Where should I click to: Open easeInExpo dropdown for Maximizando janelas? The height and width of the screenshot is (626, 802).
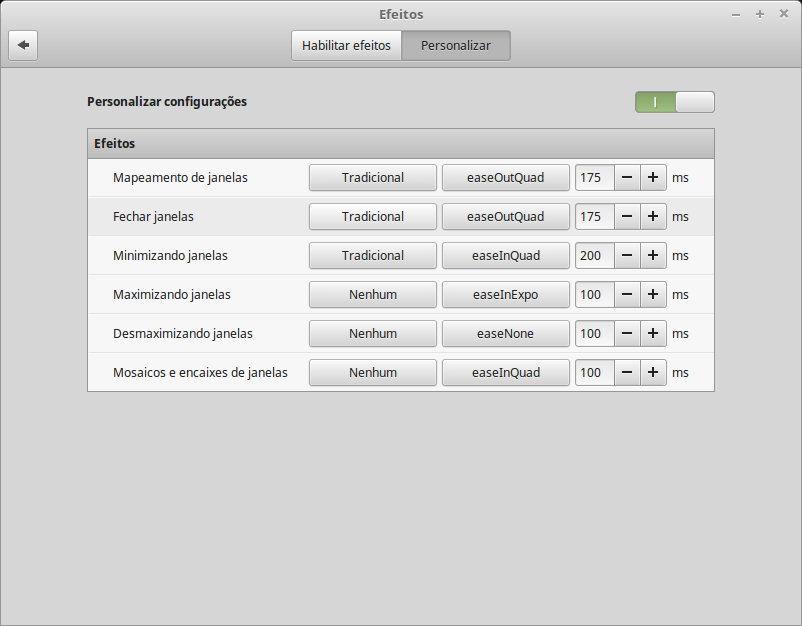pos(505,294)
